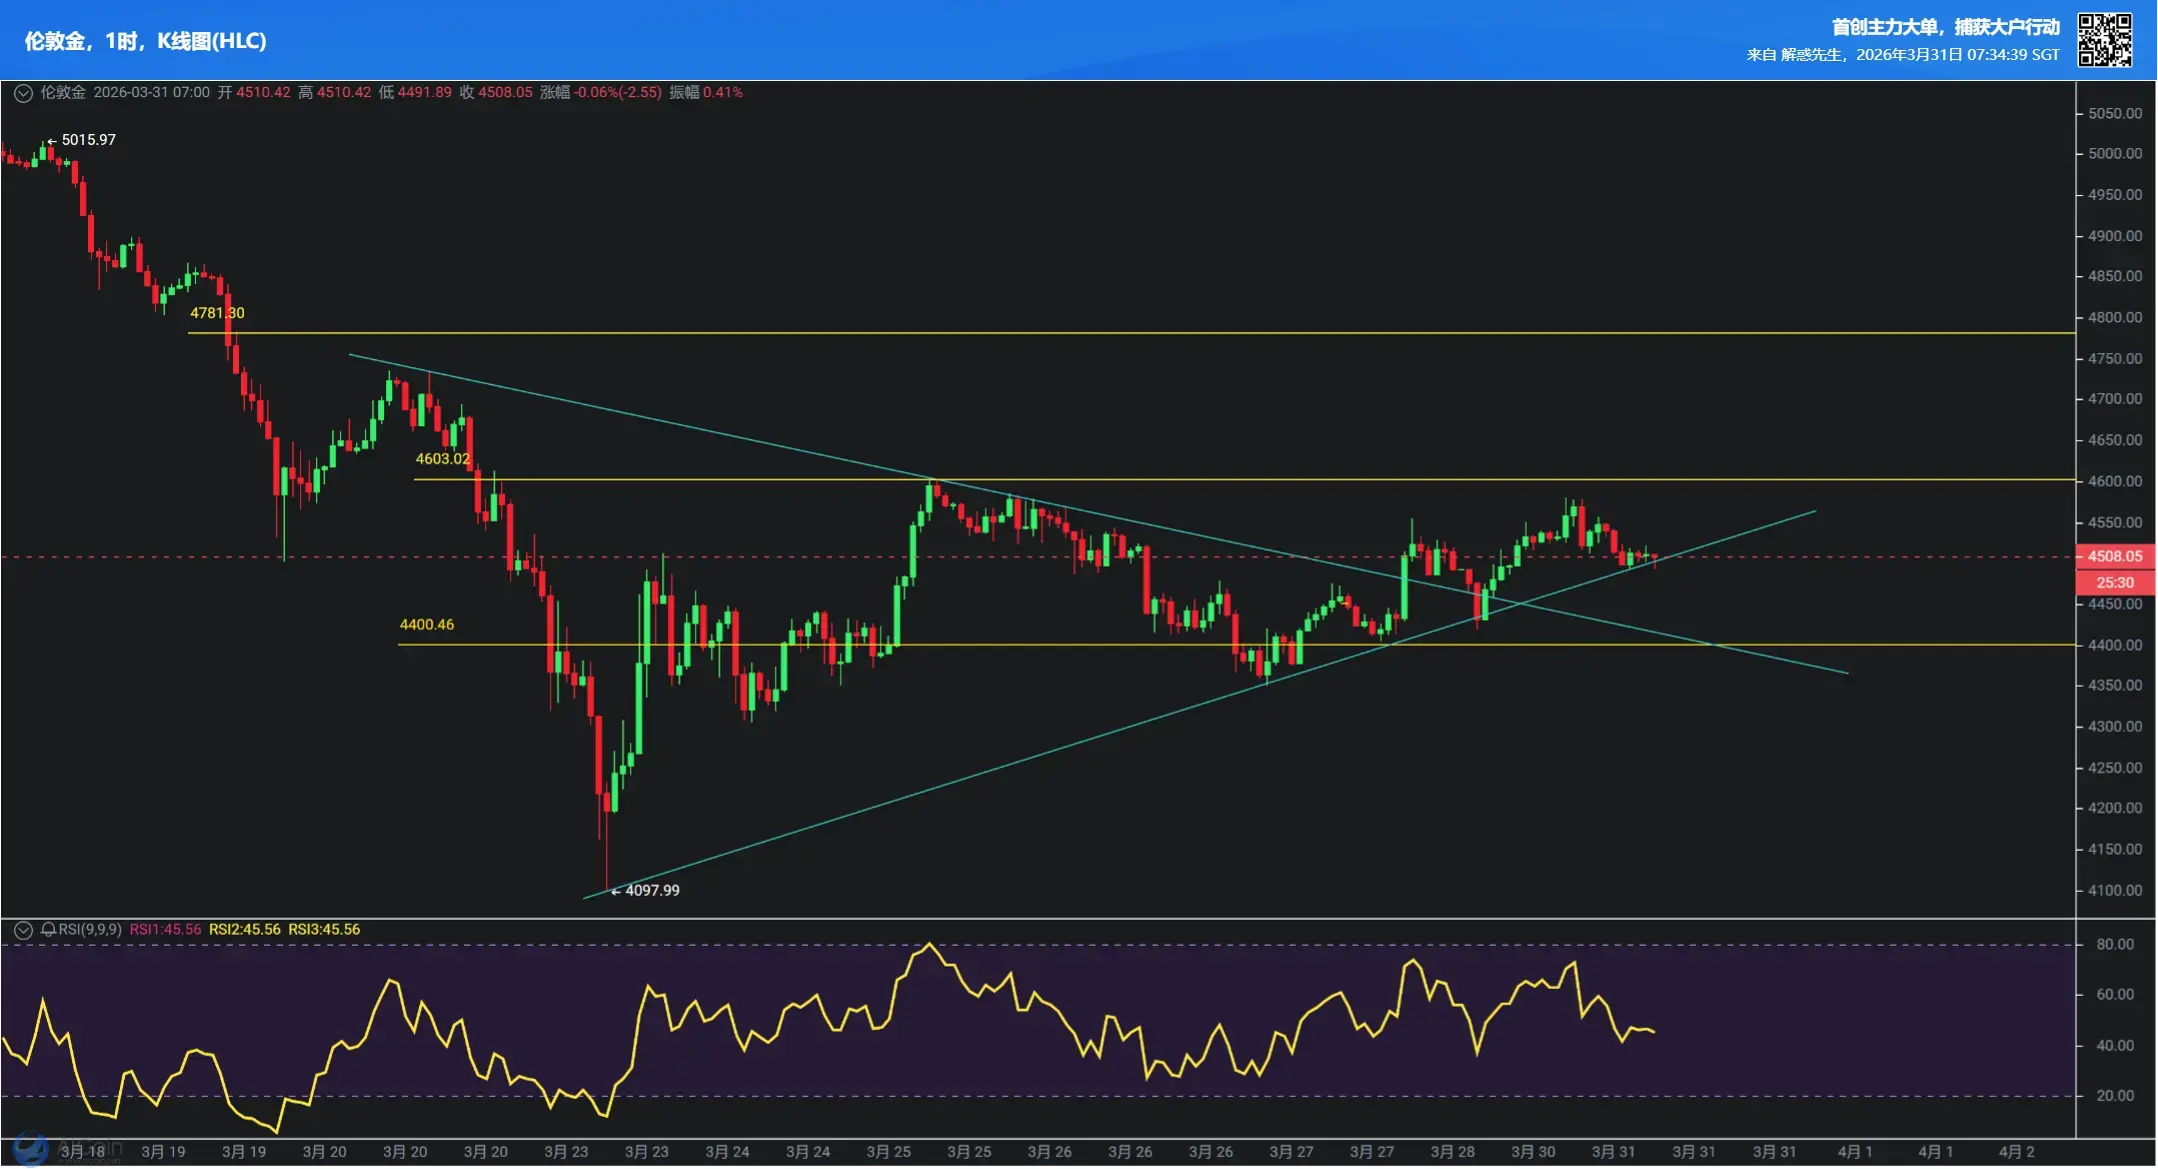The width and height of the screenshot is (2158, 1169).
Task: Collapse the 伦敦金 main chart indicator chevron
Action: click(23, 93)
